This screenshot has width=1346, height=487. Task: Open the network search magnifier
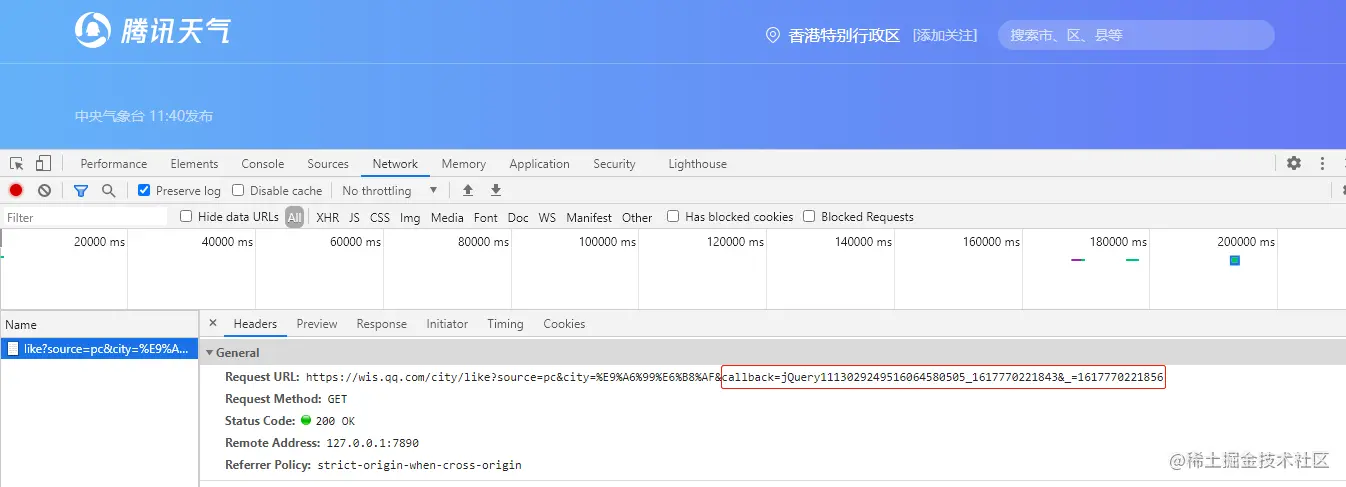click(x=108, y=190)
